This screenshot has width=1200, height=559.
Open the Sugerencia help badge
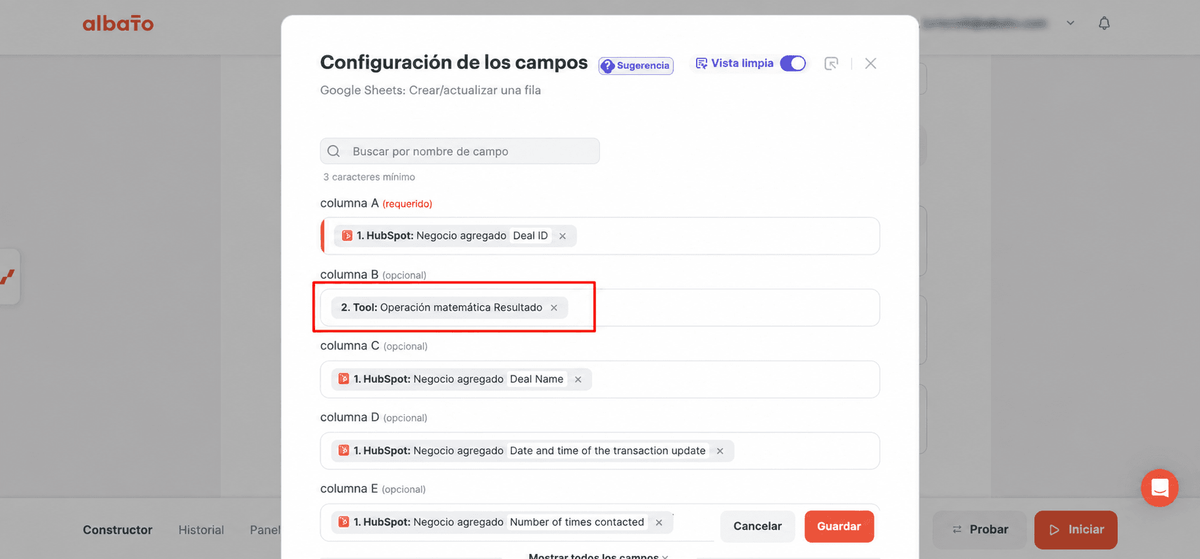coord(636,65)
